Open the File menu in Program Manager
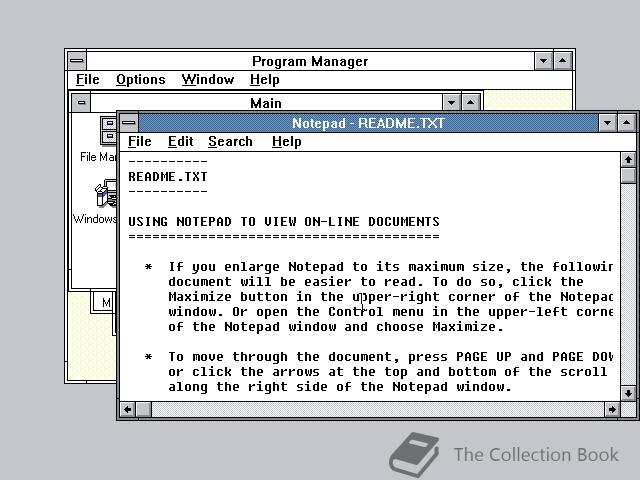Image resolution: width=640 pixels, height=480 pixels. click(88, 80)
